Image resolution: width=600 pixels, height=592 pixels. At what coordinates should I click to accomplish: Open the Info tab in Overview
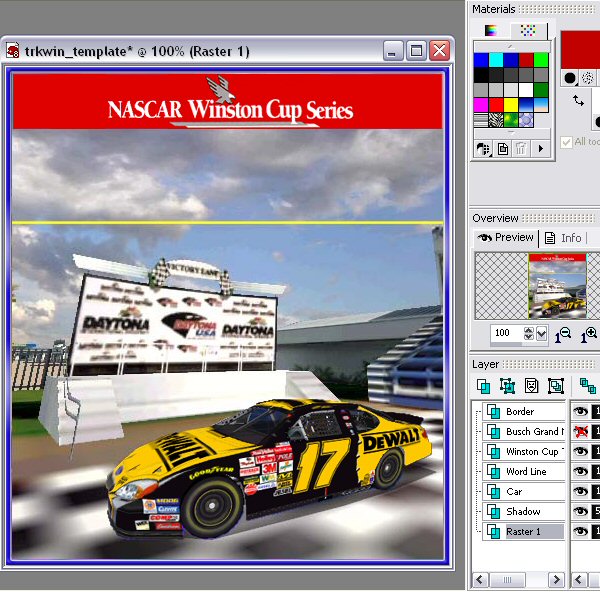[x=563, y=238]
